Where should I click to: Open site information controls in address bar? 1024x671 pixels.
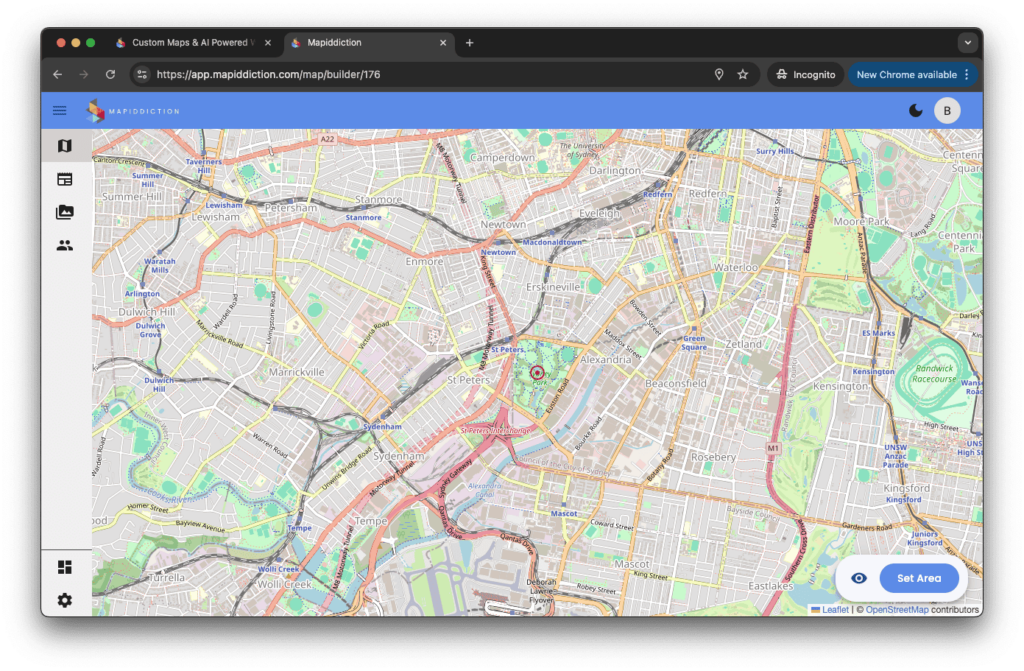pyautogui.click(x=142, y=74)
